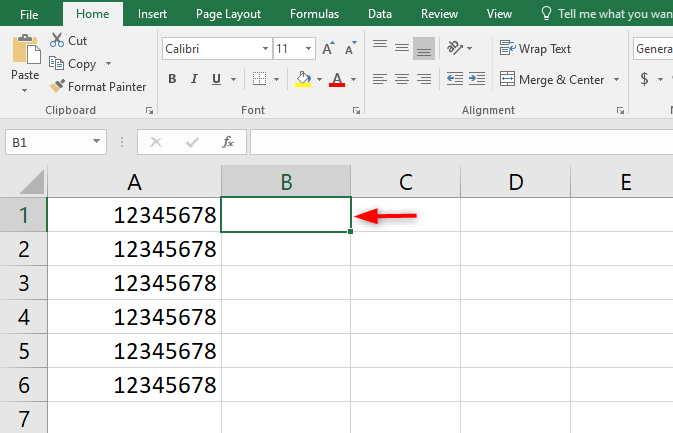
Task: Select column D header
Action: click(515, 182)
